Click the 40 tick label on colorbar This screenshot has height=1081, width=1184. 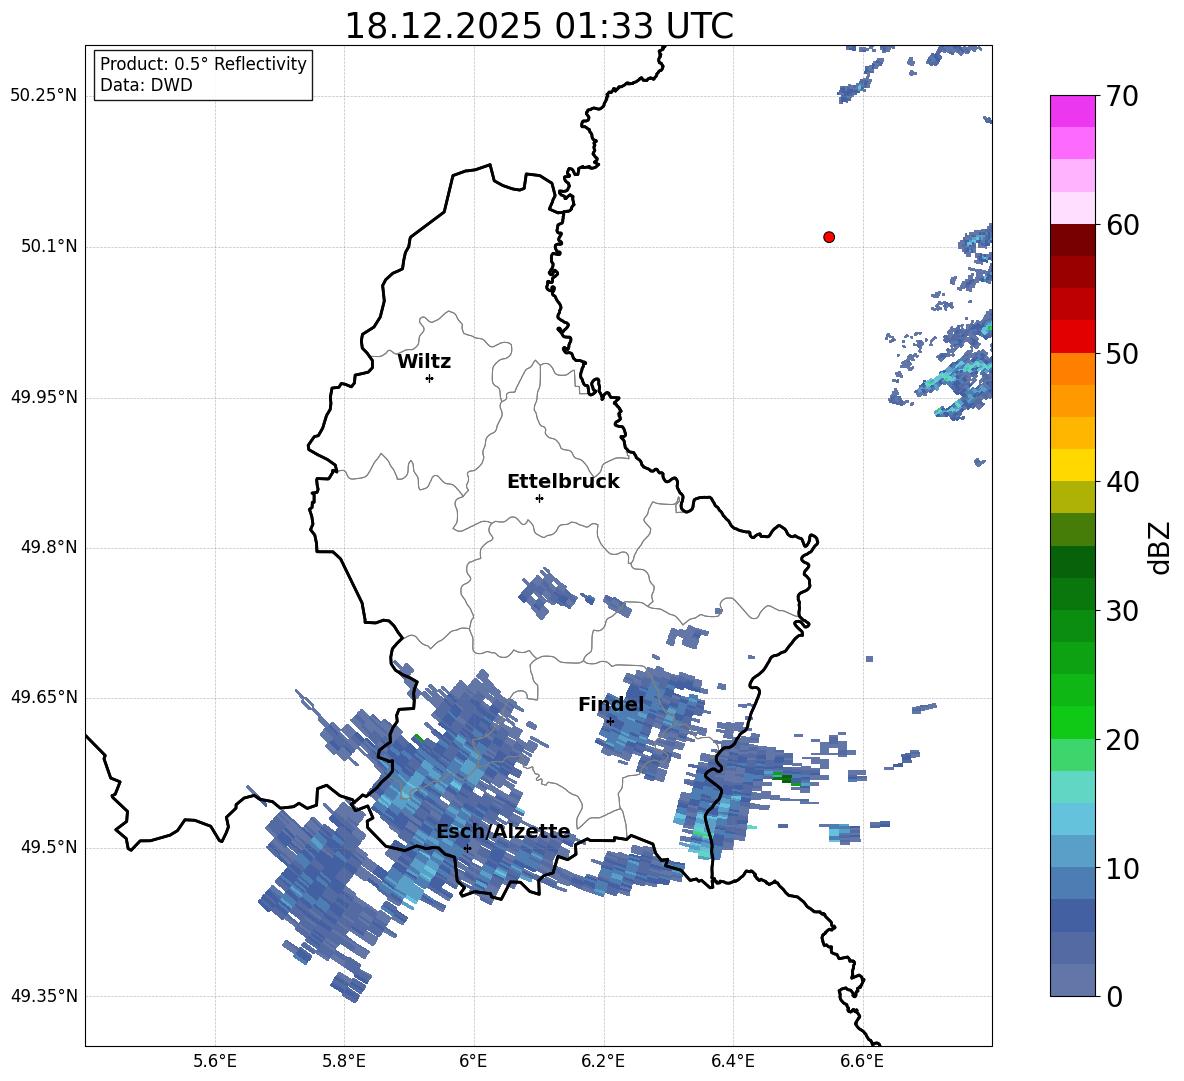1122,482
